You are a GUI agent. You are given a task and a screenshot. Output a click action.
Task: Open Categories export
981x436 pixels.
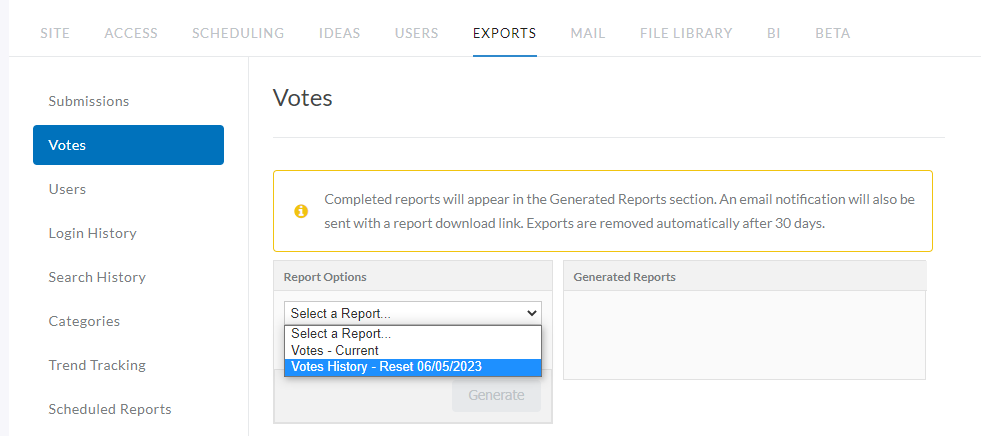pos(84,321)
